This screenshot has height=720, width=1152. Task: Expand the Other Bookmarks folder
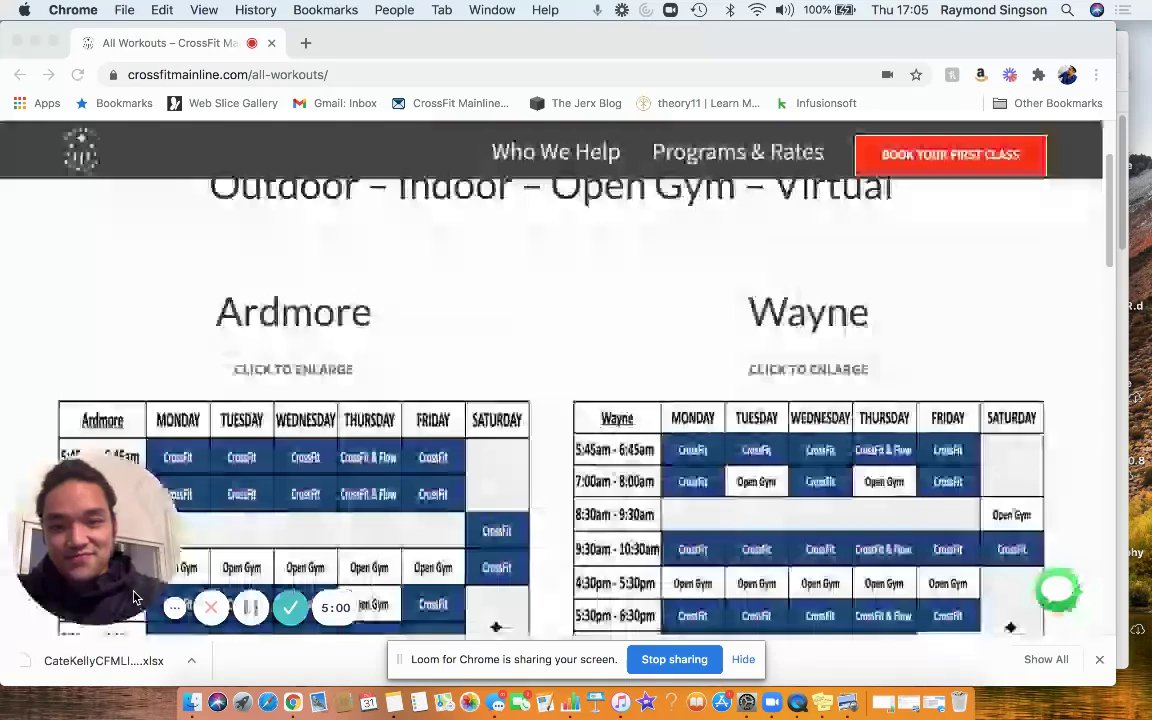pos(1048,103)
